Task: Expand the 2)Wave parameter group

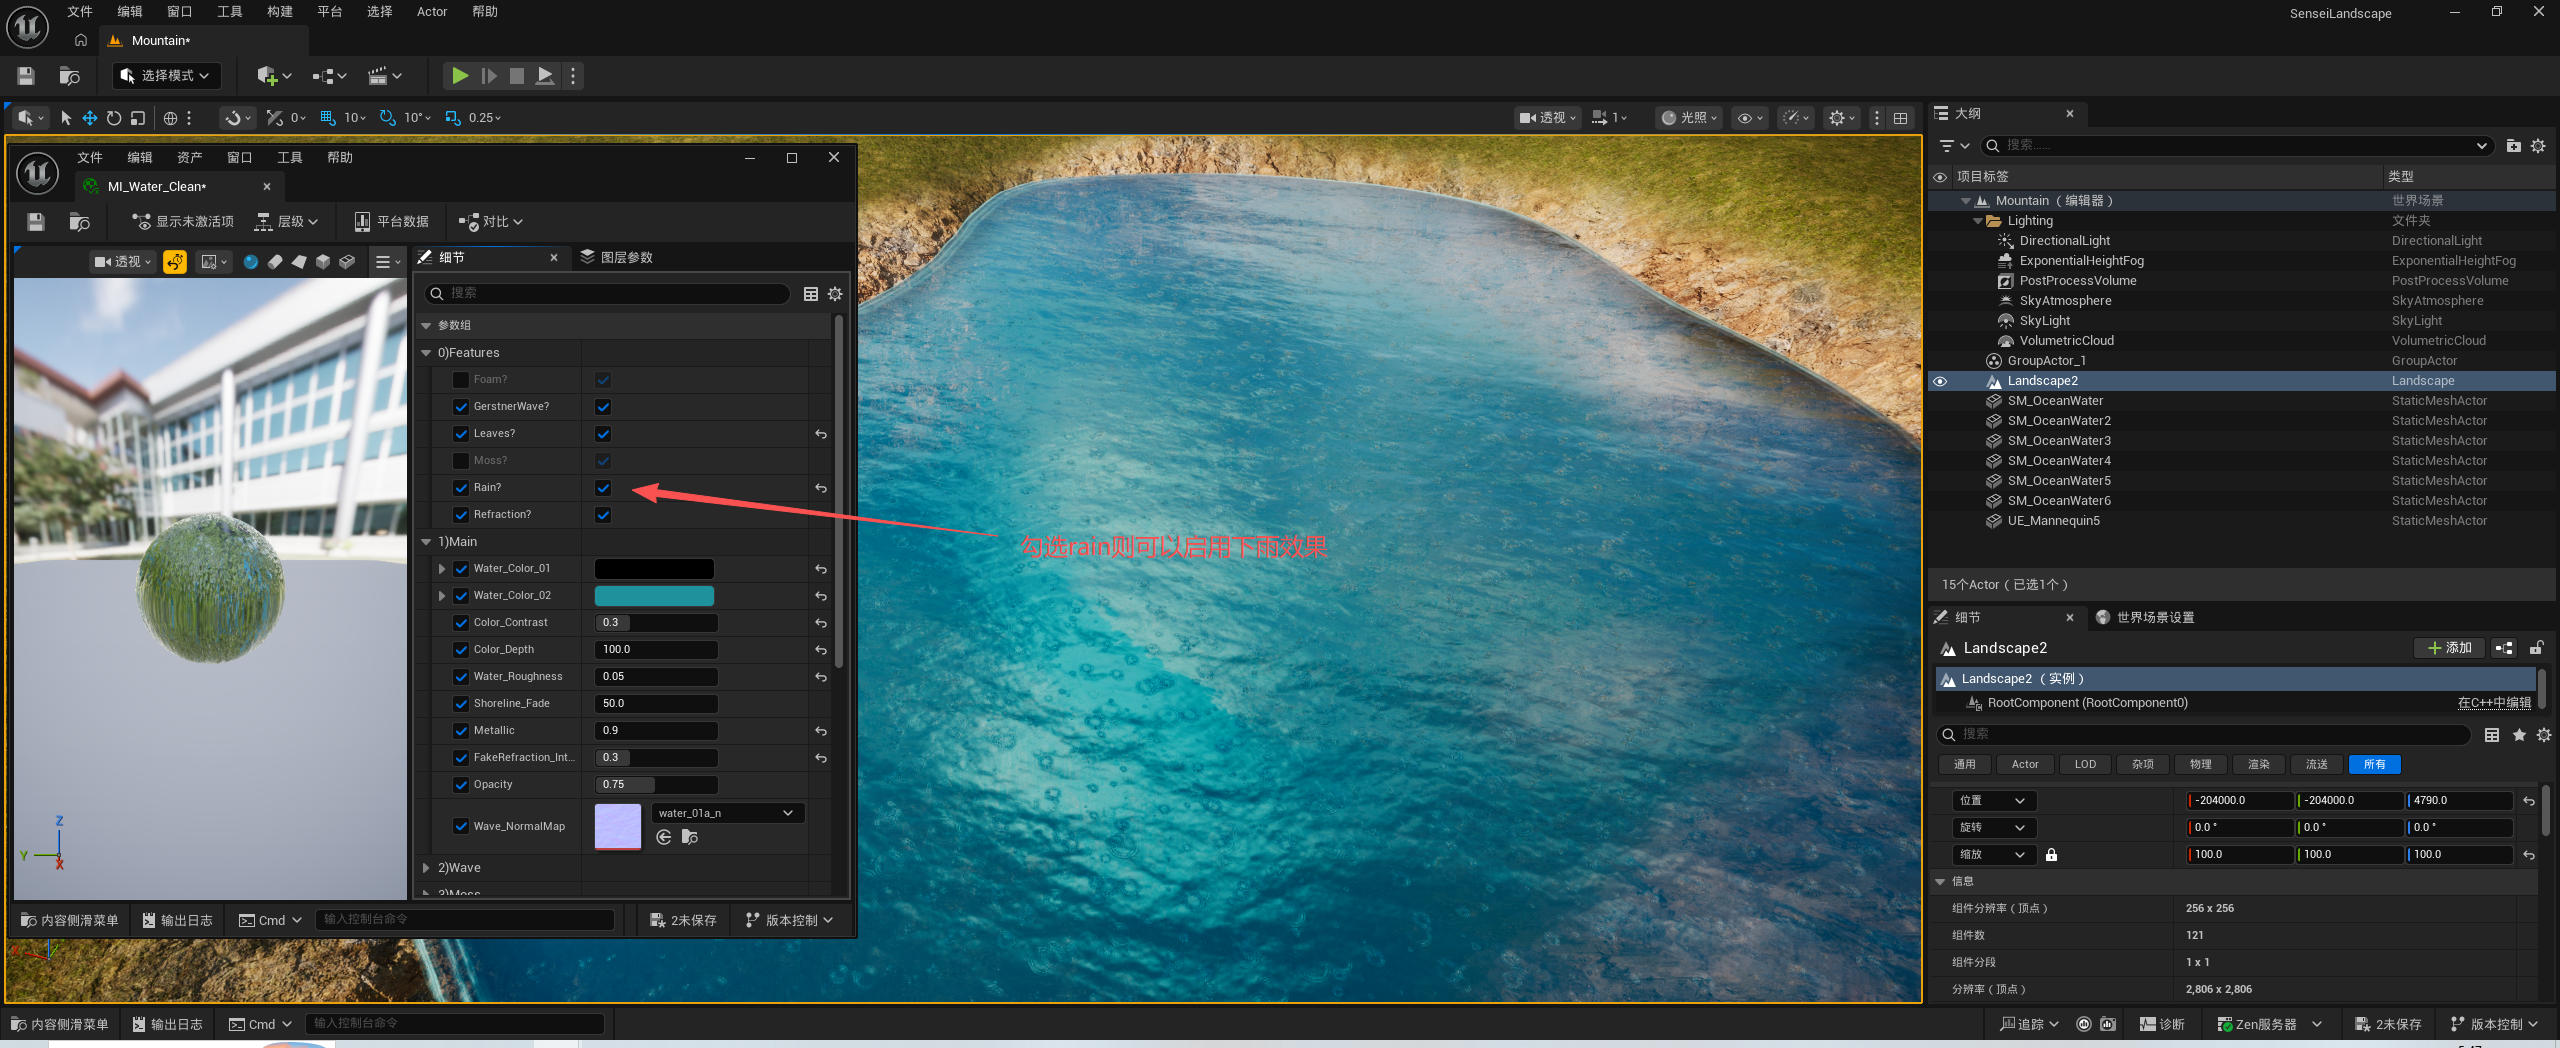Action: coord(427,868)
